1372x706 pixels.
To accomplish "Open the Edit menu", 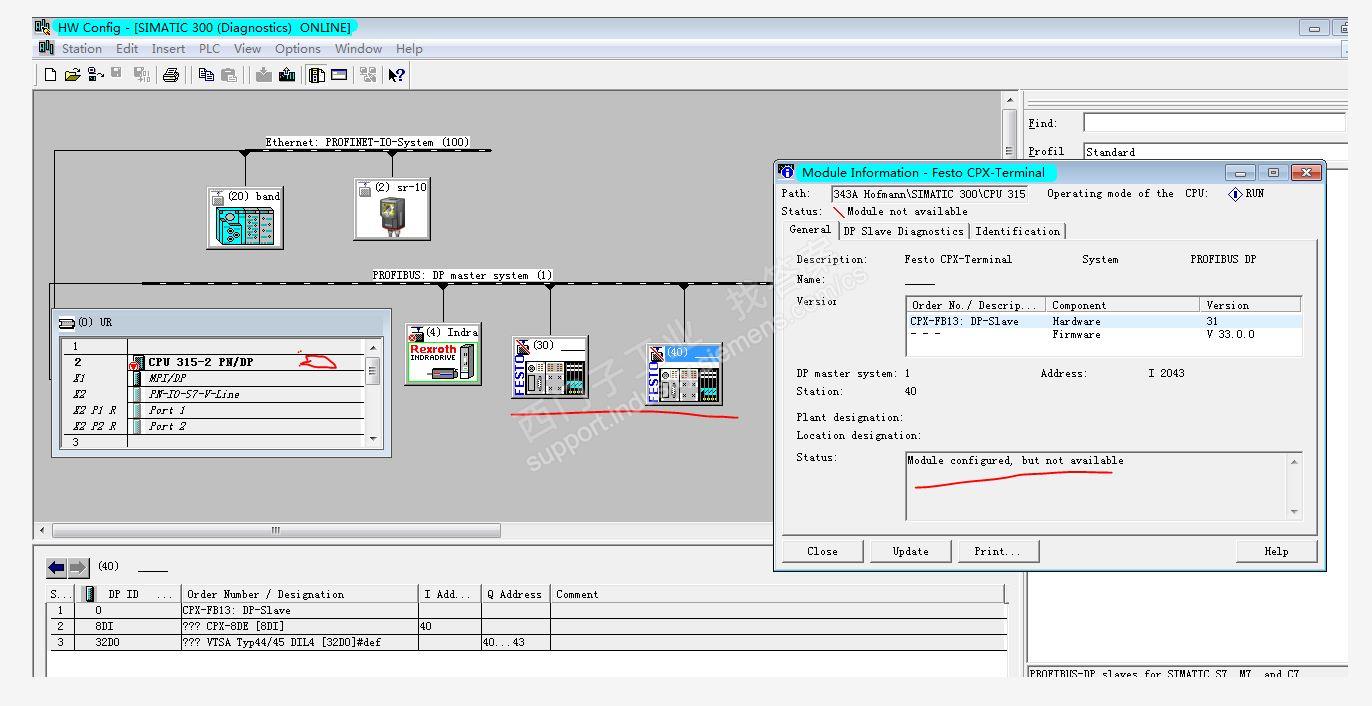I will click(127, 48).
